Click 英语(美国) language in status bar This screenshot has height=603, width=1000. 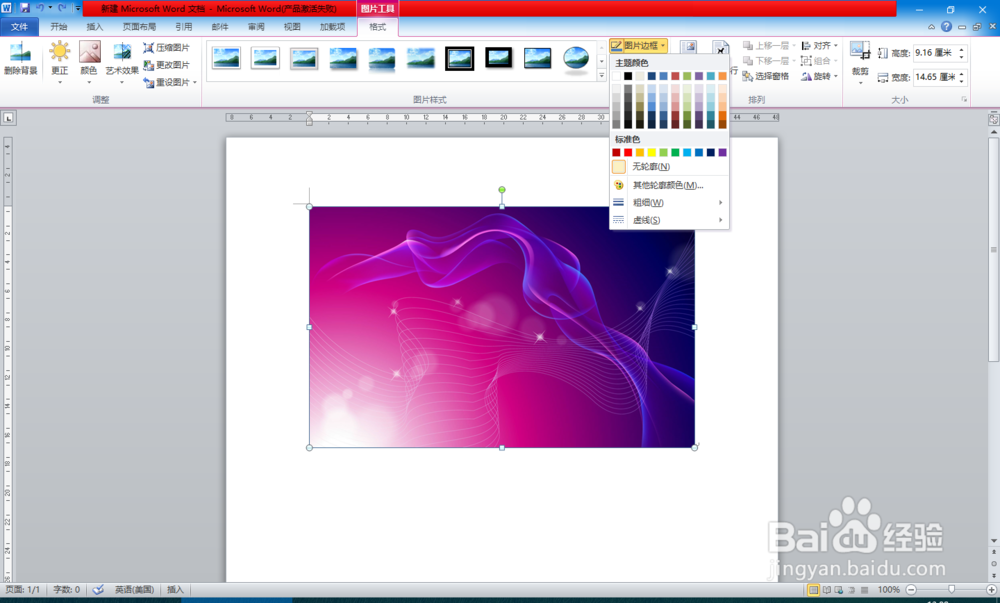click(x=135, y=590)
